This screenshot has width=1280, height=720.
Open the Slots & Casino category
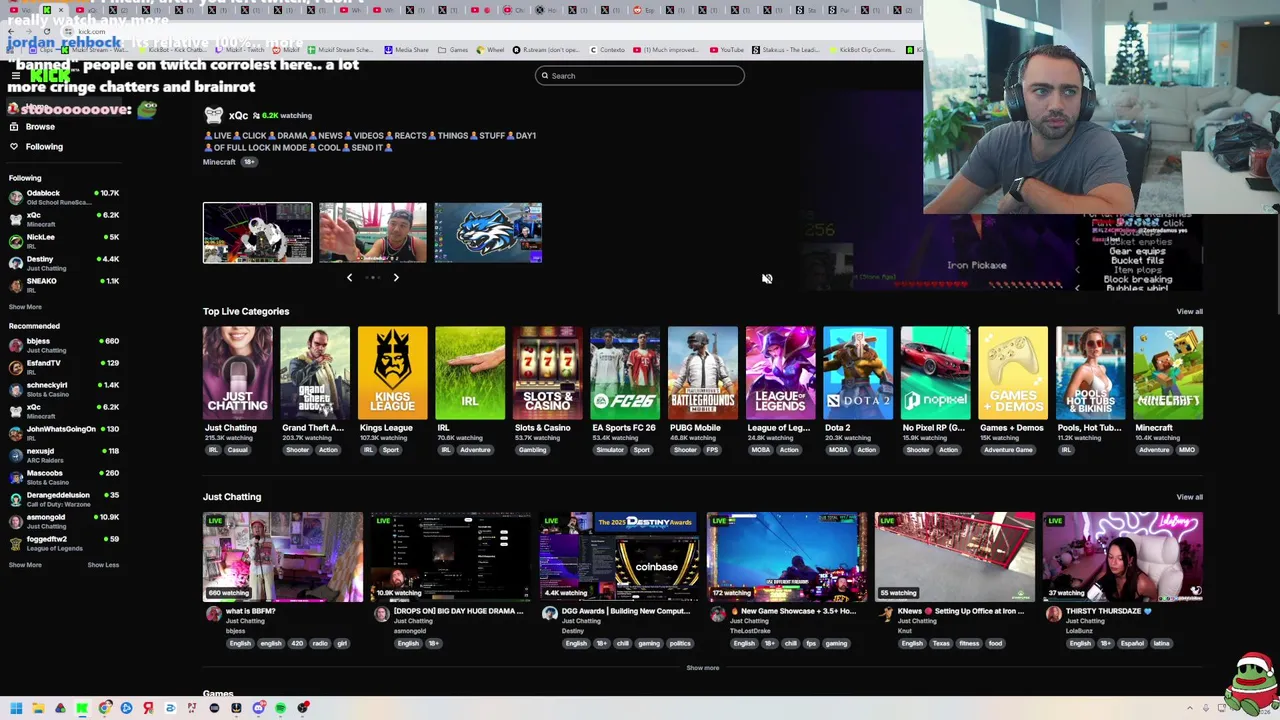coord(548,373)
